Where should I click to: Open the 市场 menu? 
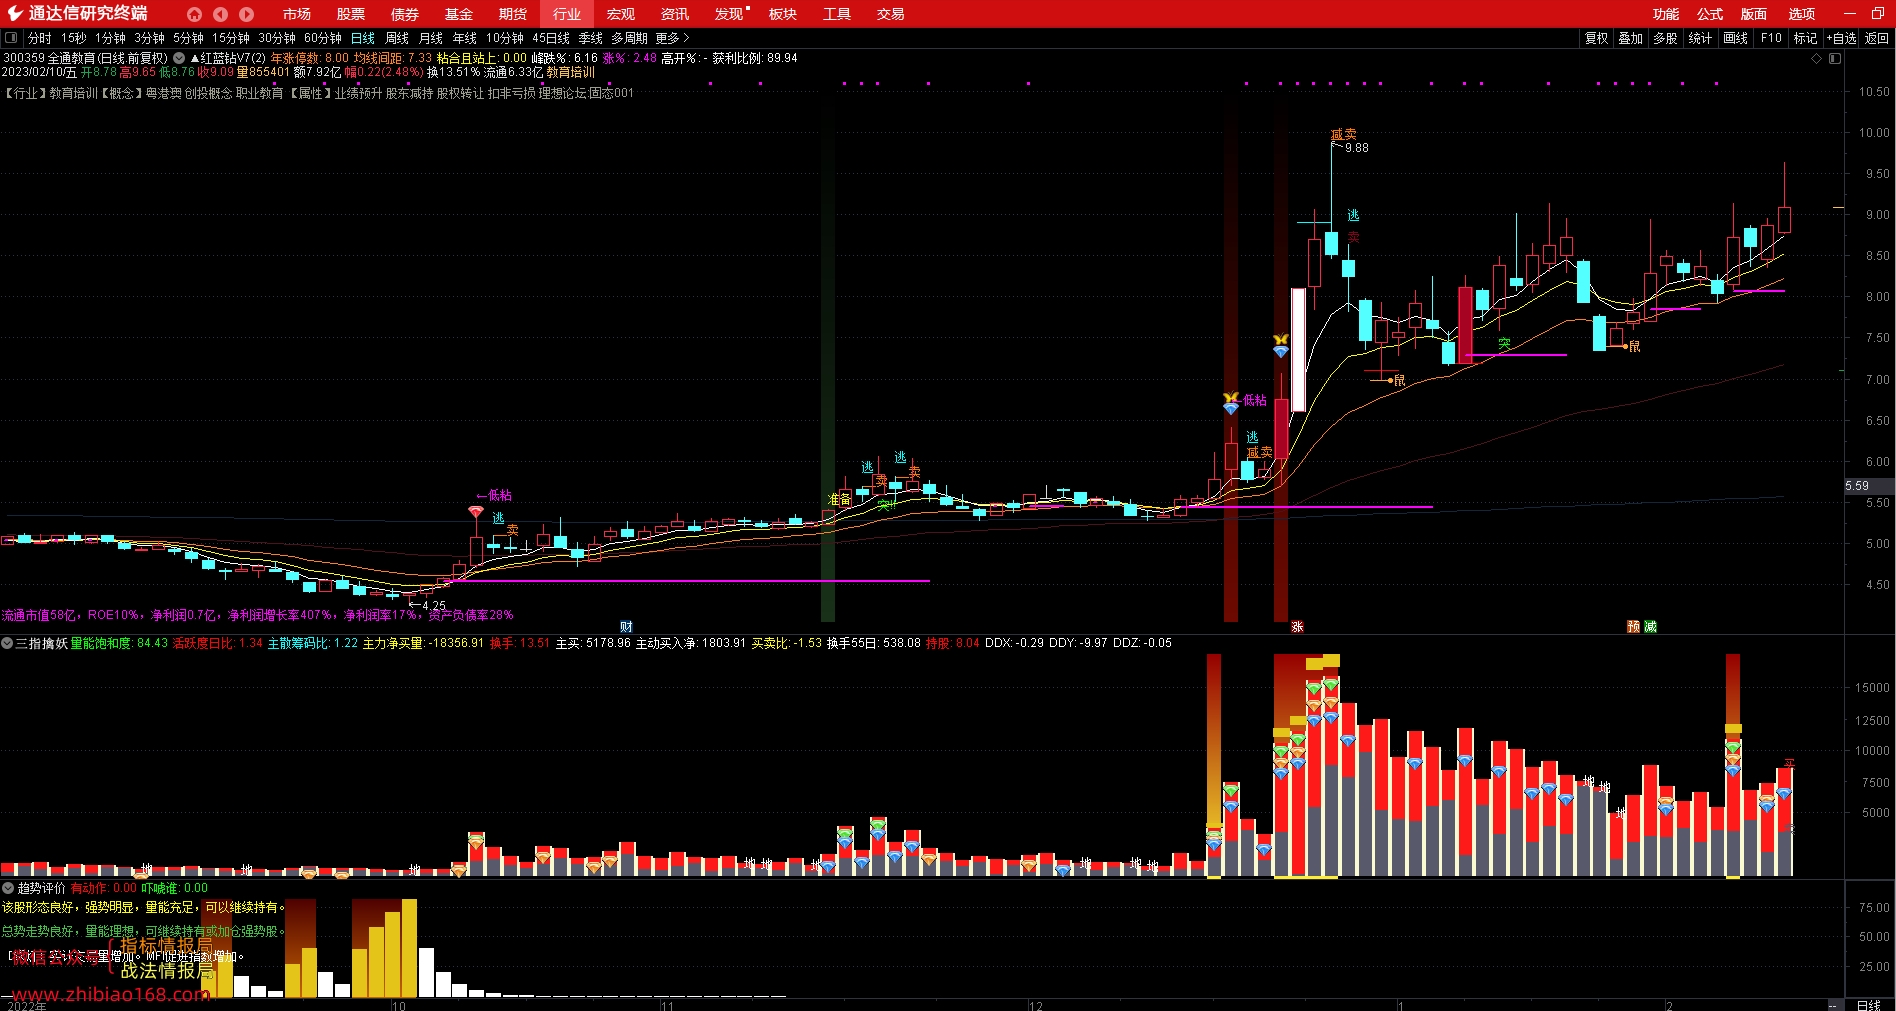coord(296,14)
